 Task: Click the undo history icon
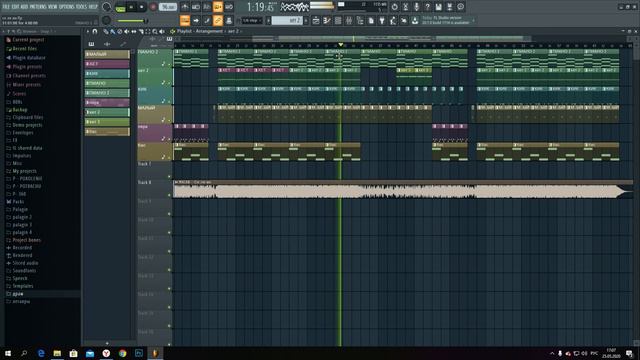point(394,7)
